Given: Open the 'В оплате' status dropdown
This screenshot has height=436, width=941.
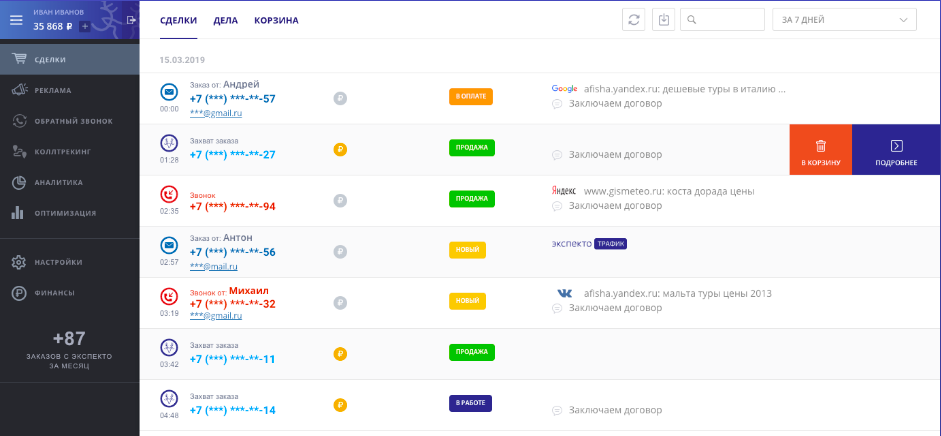Looking at the screenshot, I should pos(471,97).
